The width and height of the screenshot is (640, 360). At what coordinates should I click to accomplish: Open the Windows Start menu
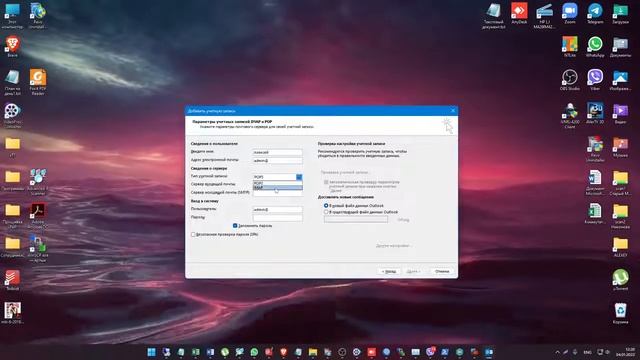click(x=151, y=352)
